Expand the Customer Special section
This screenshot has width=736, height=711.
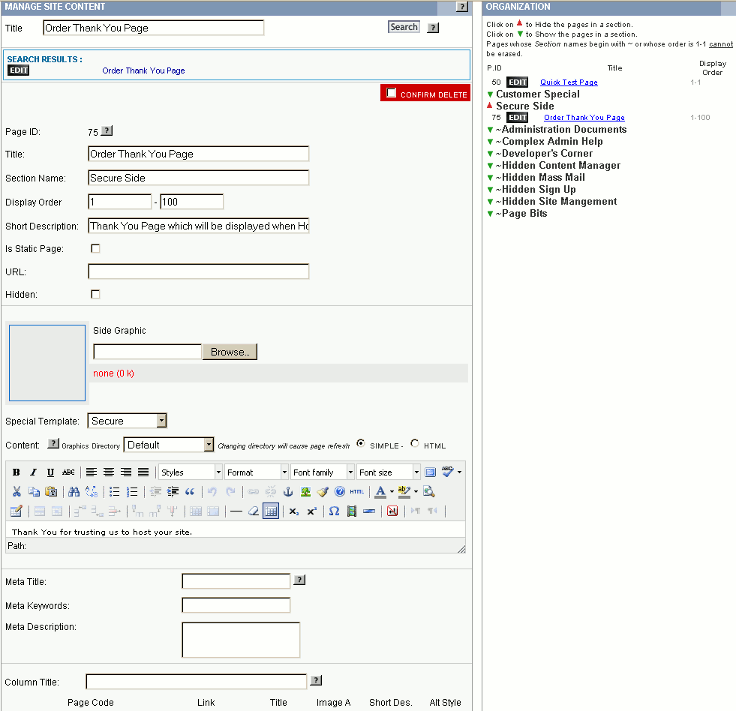point(490,94)
